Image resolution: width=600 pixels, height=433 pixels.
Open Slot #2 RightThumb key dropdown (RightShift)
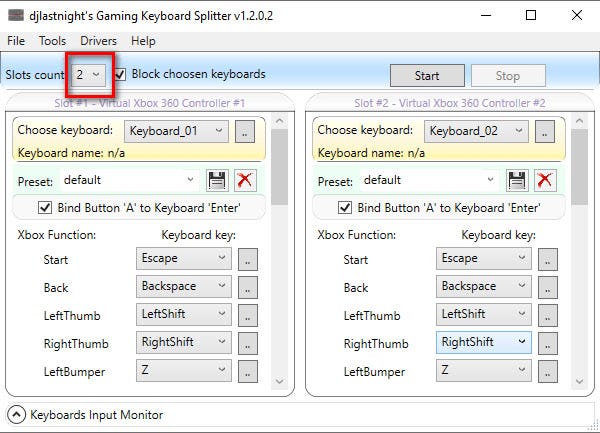click(x=484, y=342)
